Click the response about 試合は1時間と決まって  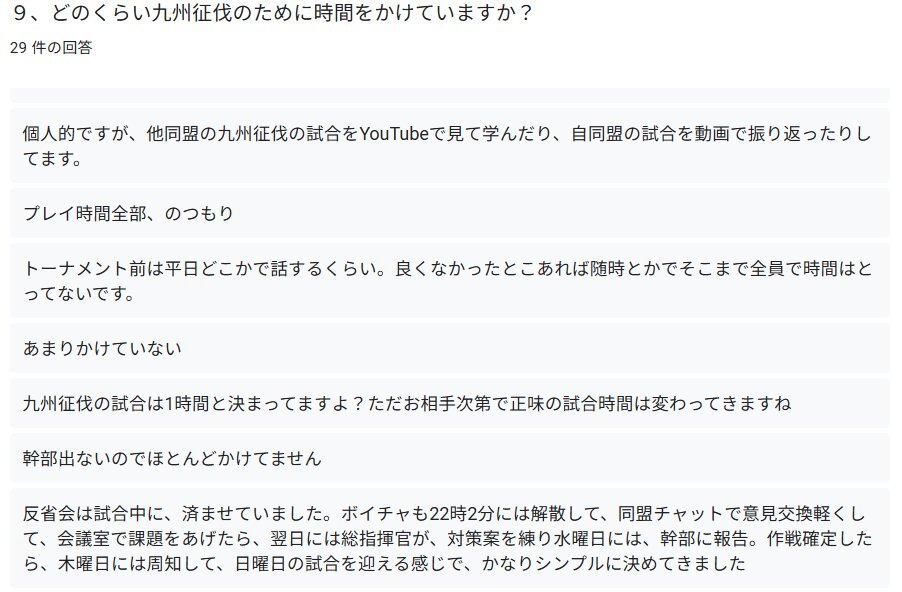click(450, 403)
